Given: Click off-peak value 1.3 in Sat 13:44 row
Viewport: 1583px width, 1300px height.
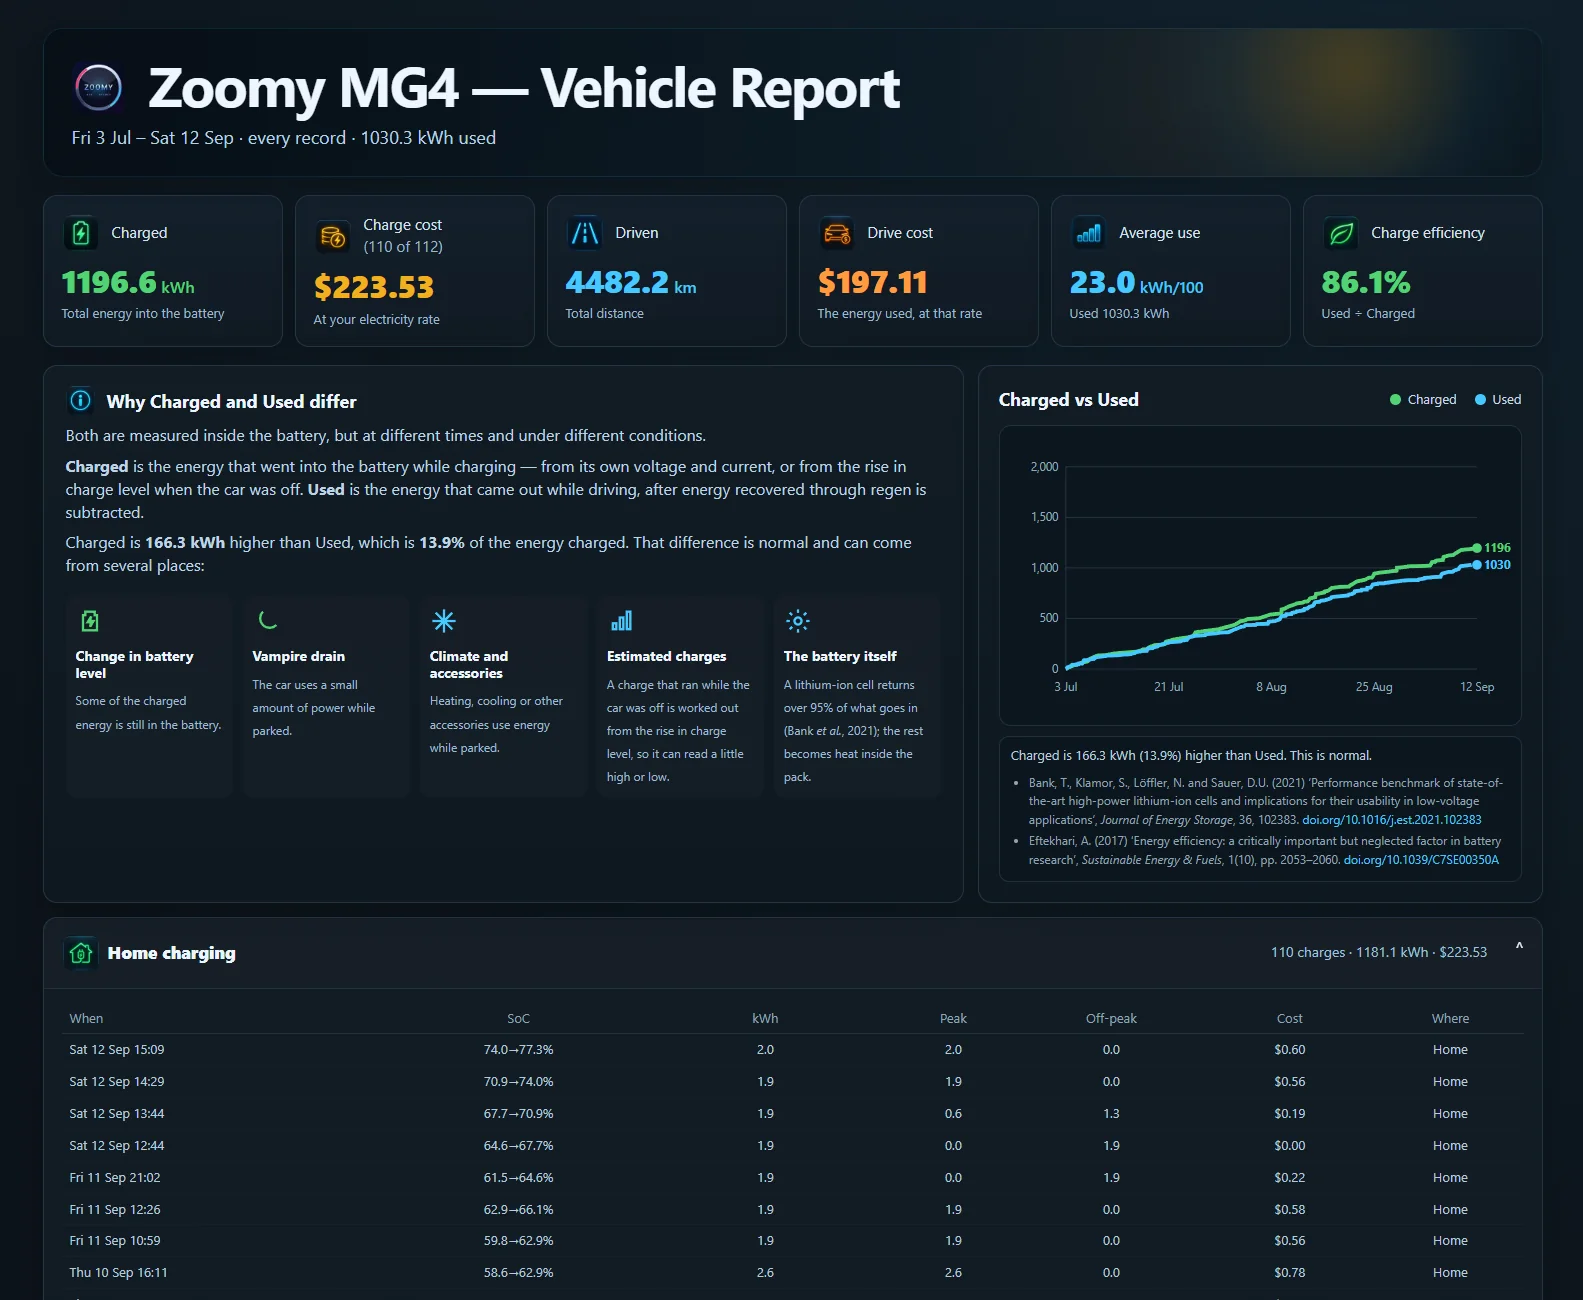Looking at the screenshot, I should click(1111, 1114).
